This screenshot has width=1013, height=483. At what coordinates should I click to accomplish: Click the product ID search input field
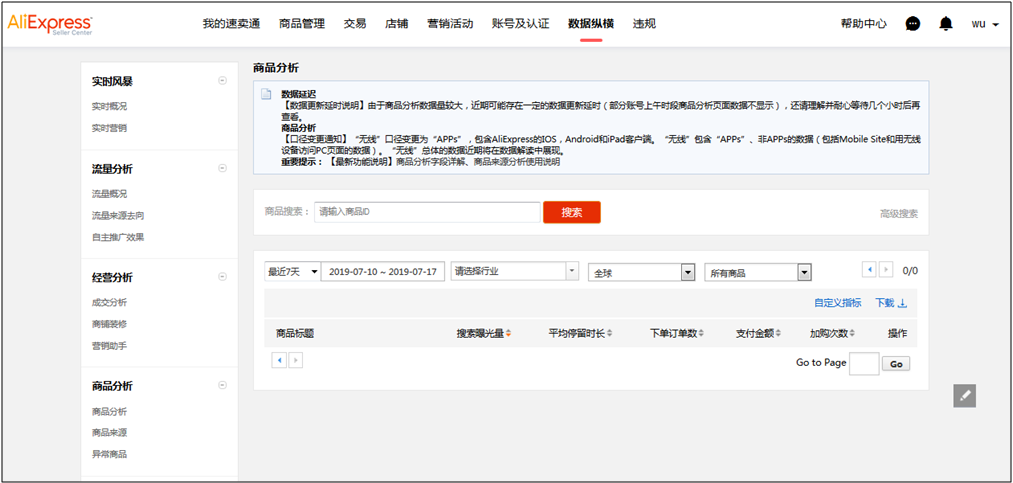pyautogui.click(x=426, y=212)
